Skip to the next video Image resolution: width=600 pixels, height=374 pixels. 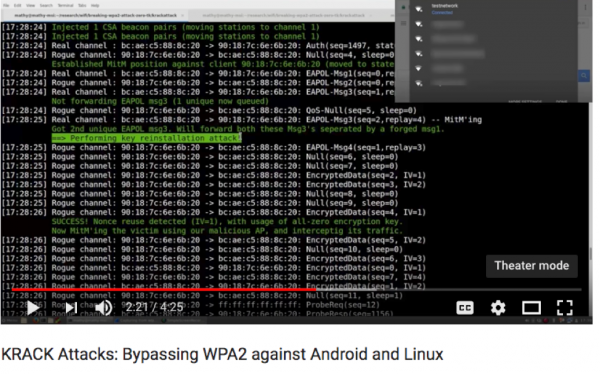tap(71, 308)
